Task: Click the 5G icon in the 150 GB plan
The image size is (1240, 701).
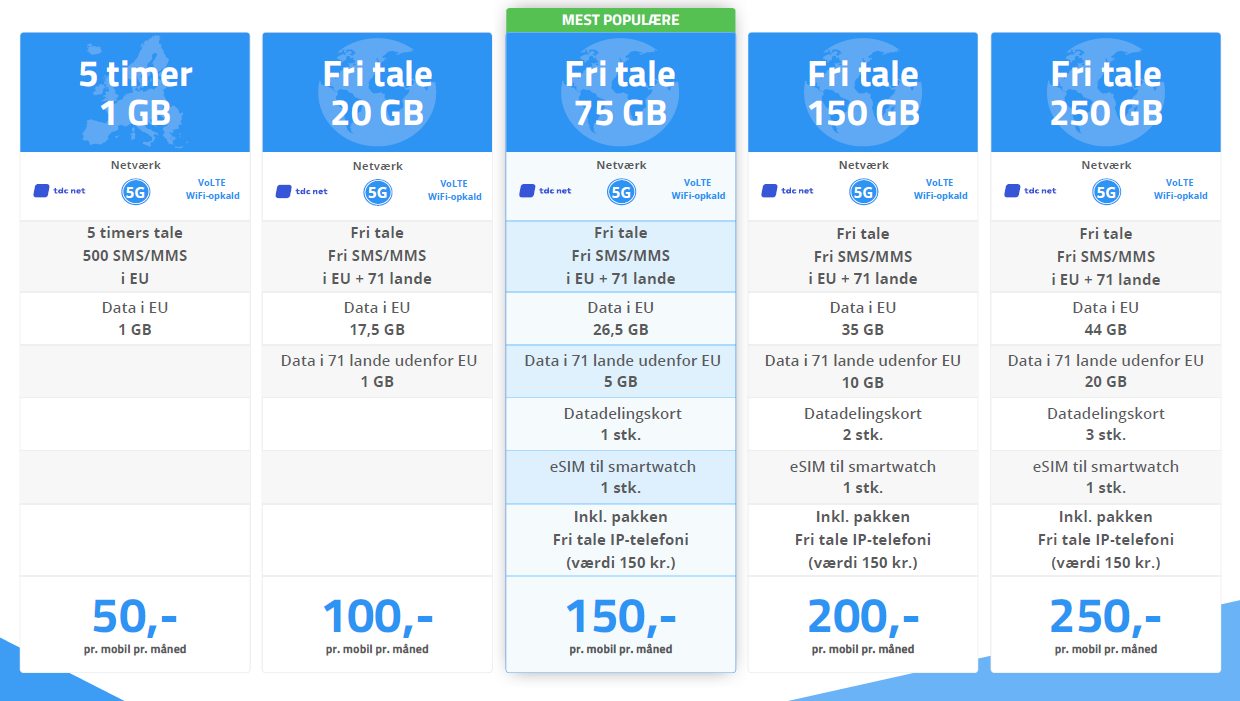Action: point(863,192)
